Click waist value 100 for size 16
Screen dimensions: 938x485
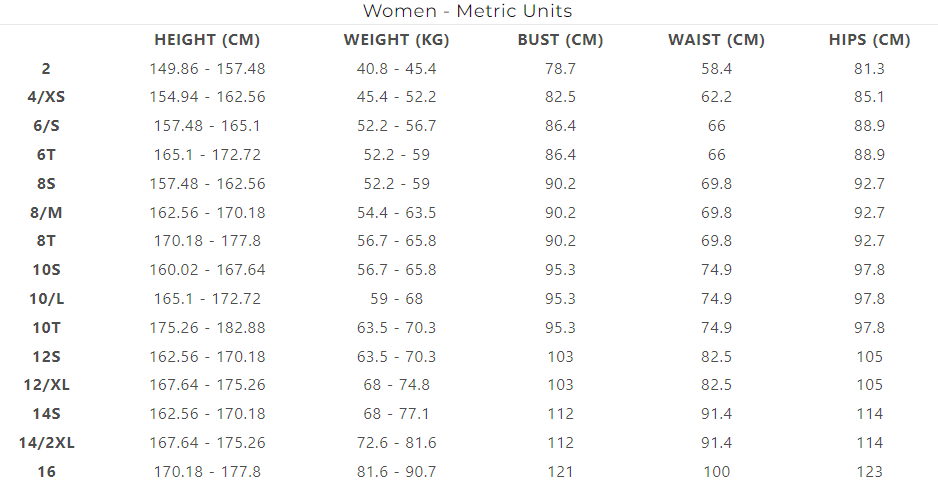pos(716,471)
